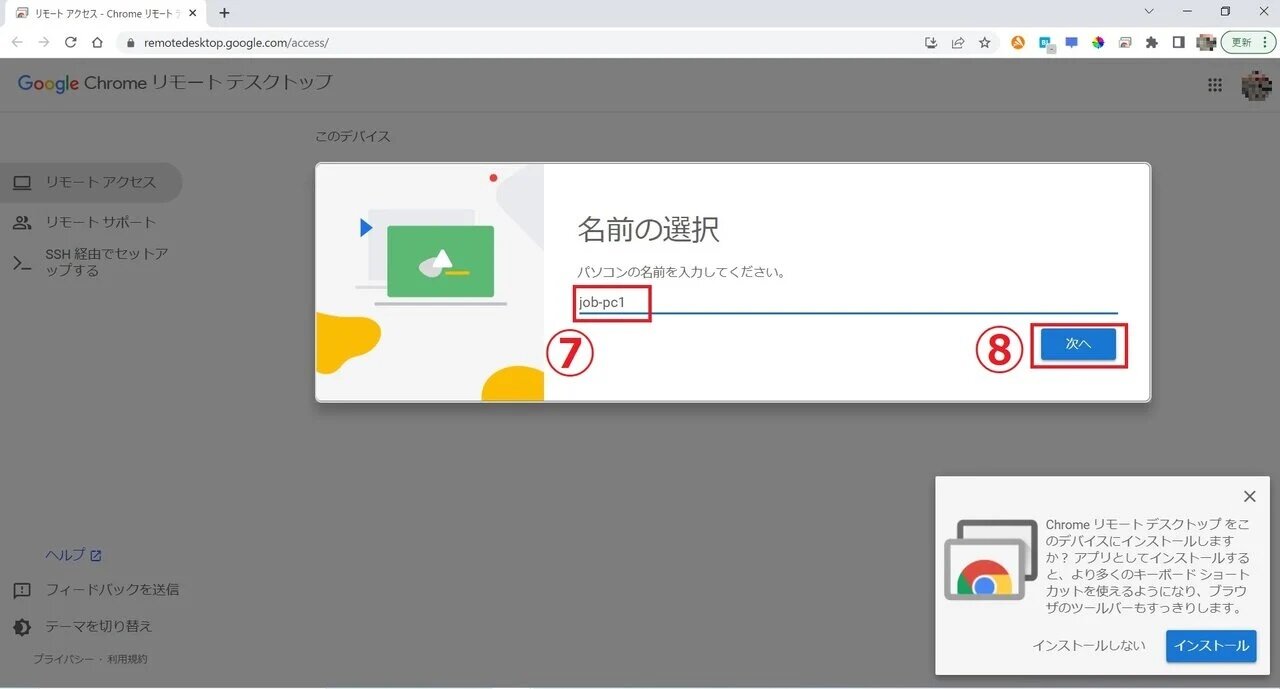This screenshot has width=1280, height=689.
Task: Open the ヘルプ link
Action: click(73, 555)
